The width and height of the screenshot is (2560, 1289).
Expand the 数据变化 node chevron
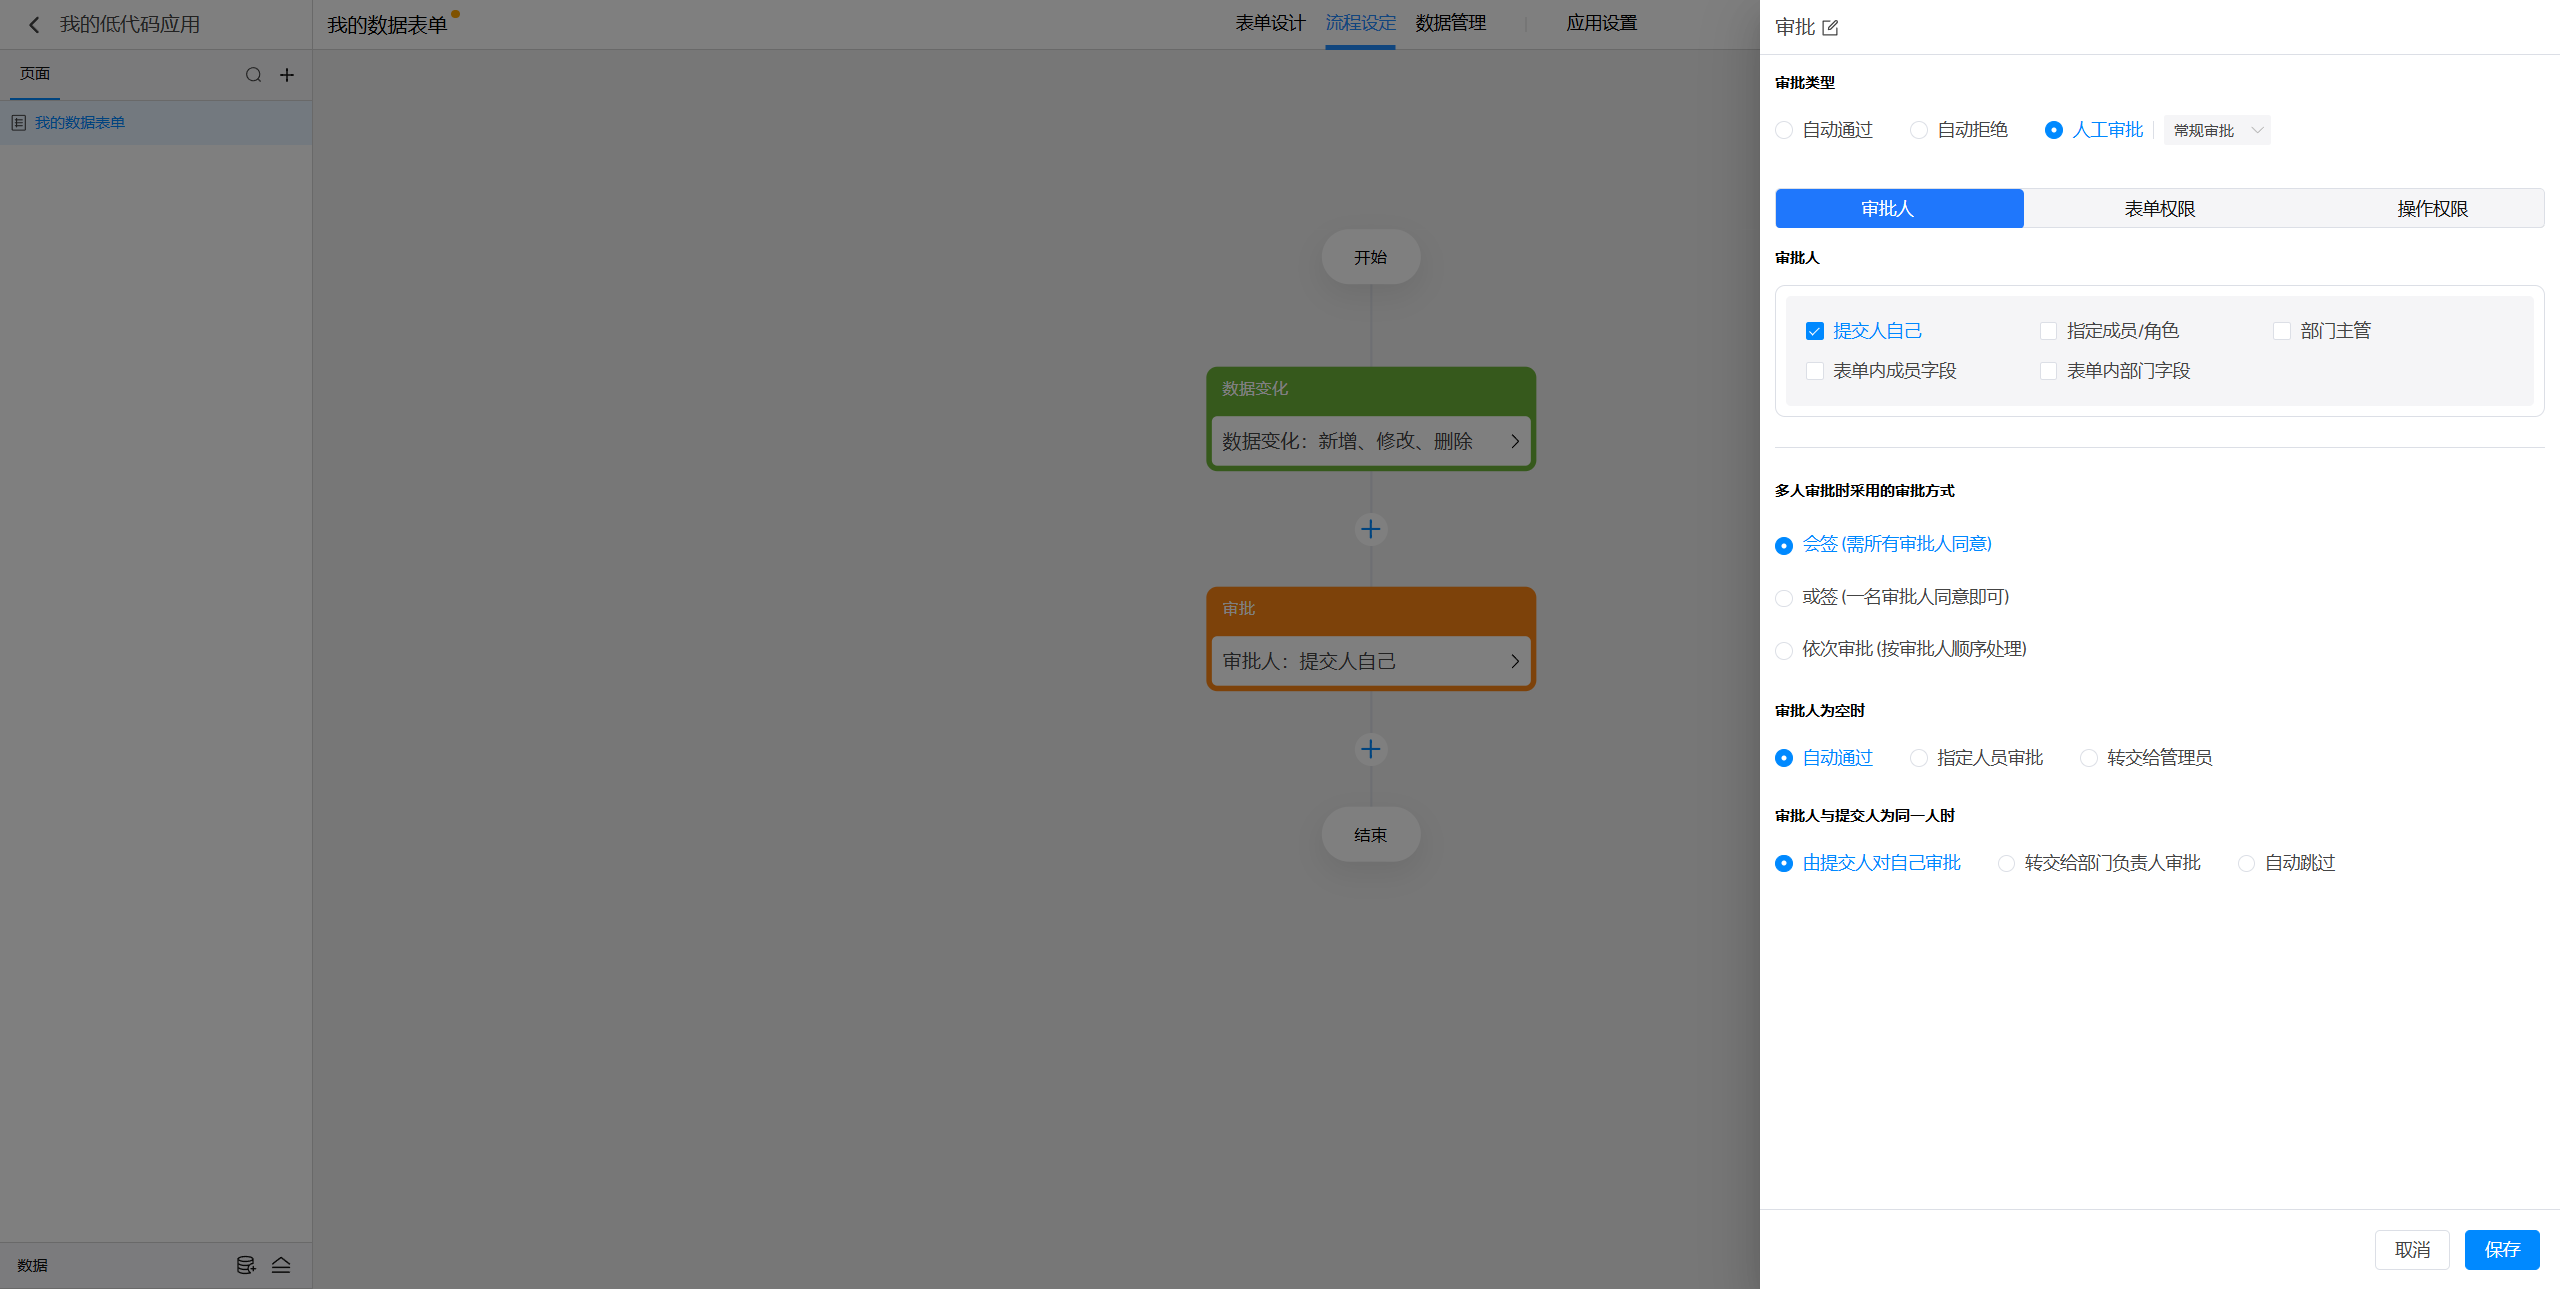point(1514,441)
